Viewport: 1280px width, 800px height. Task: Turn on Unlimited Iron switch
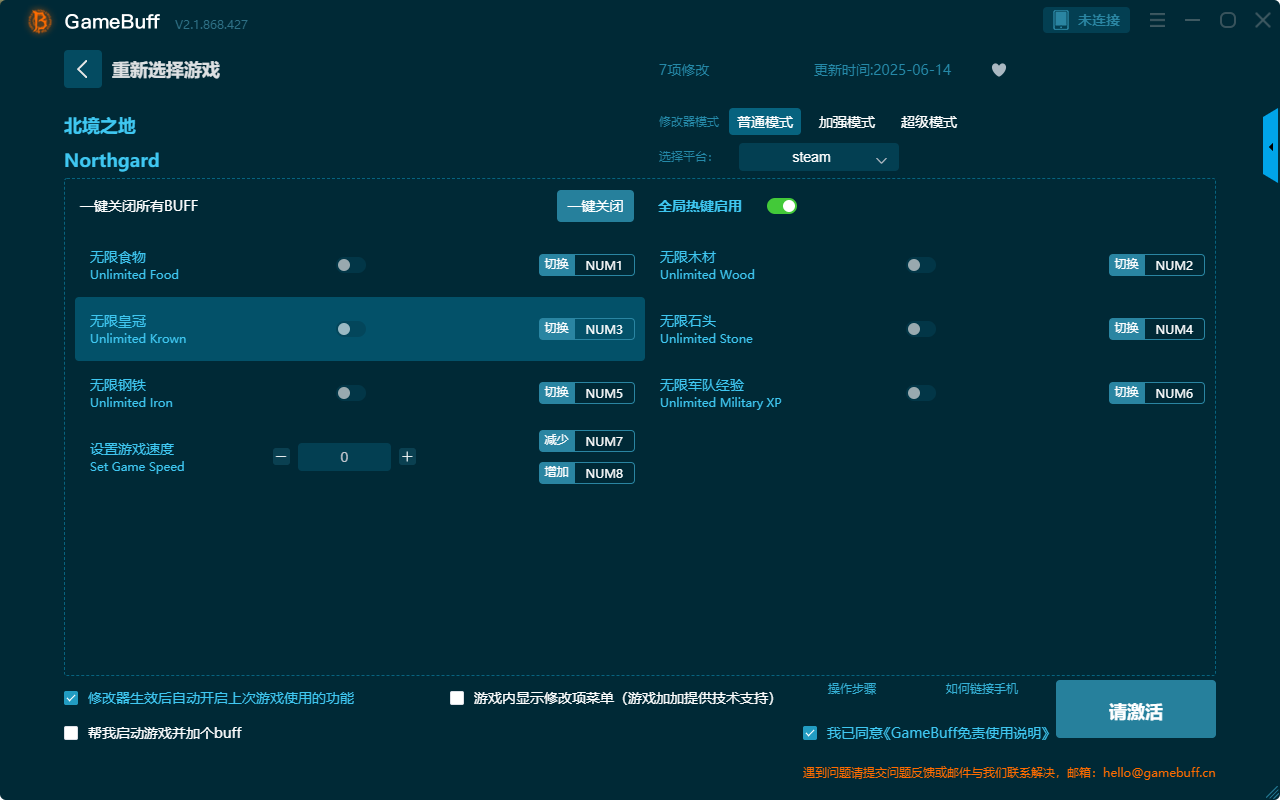coord(351,393)
